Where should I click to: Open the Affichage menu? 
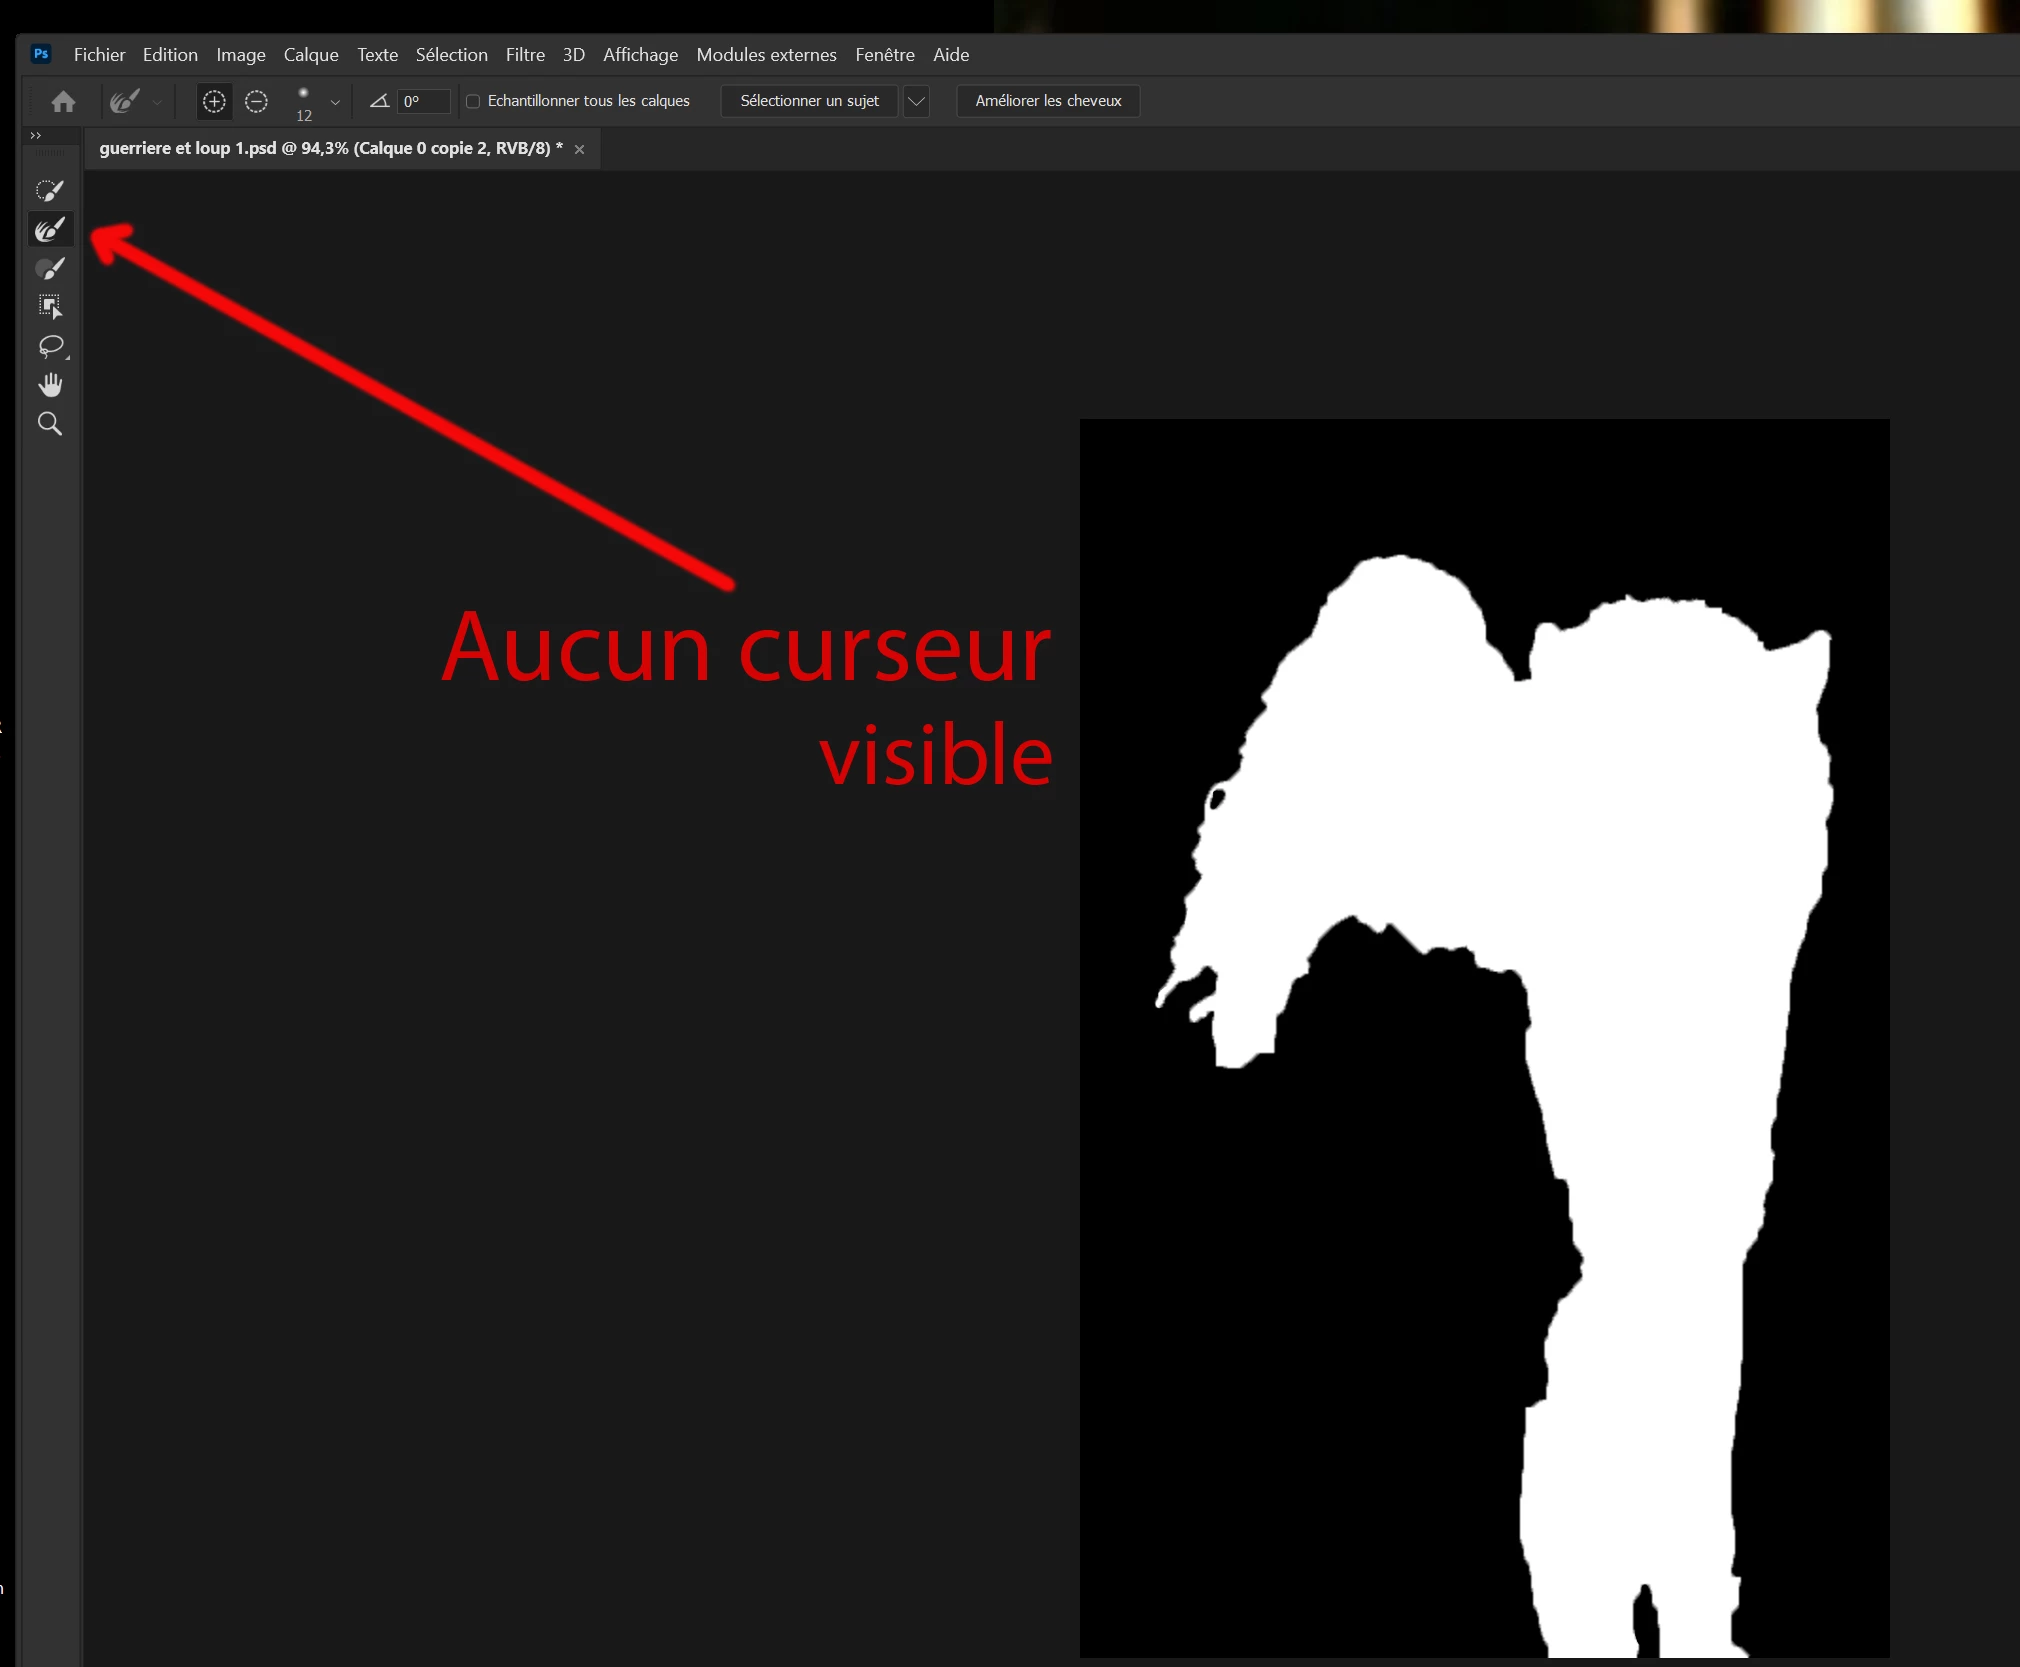point(640,55)
